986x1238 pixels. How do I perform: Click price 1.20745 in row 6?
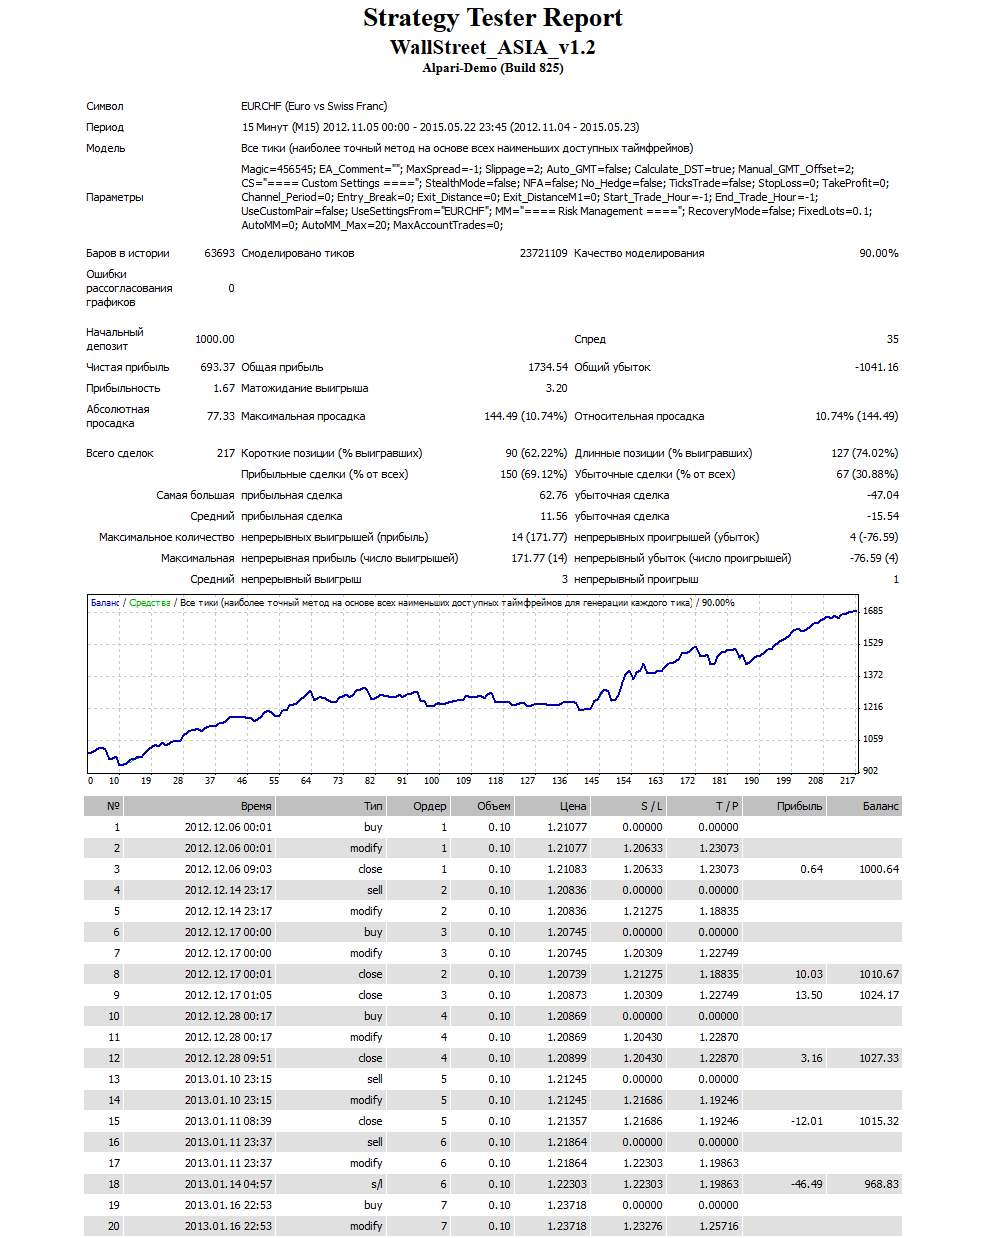tap(567, 932)
